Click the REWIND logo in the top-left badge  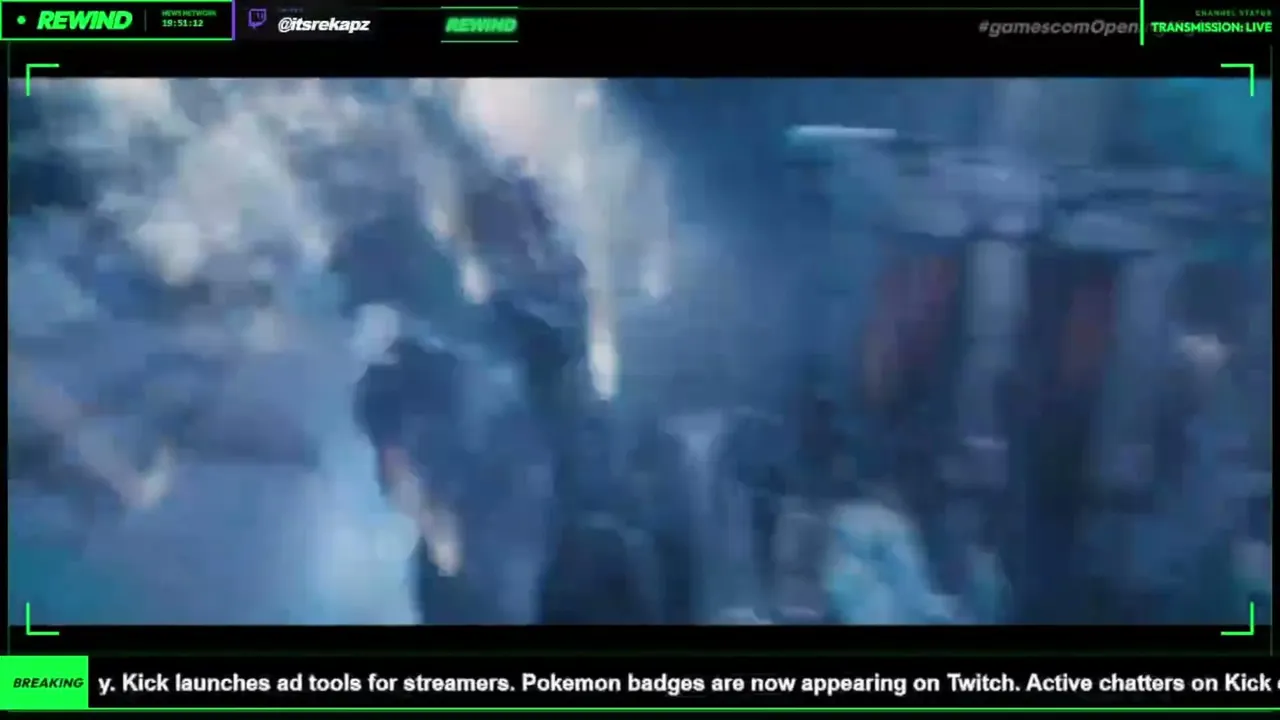point(84,20)
